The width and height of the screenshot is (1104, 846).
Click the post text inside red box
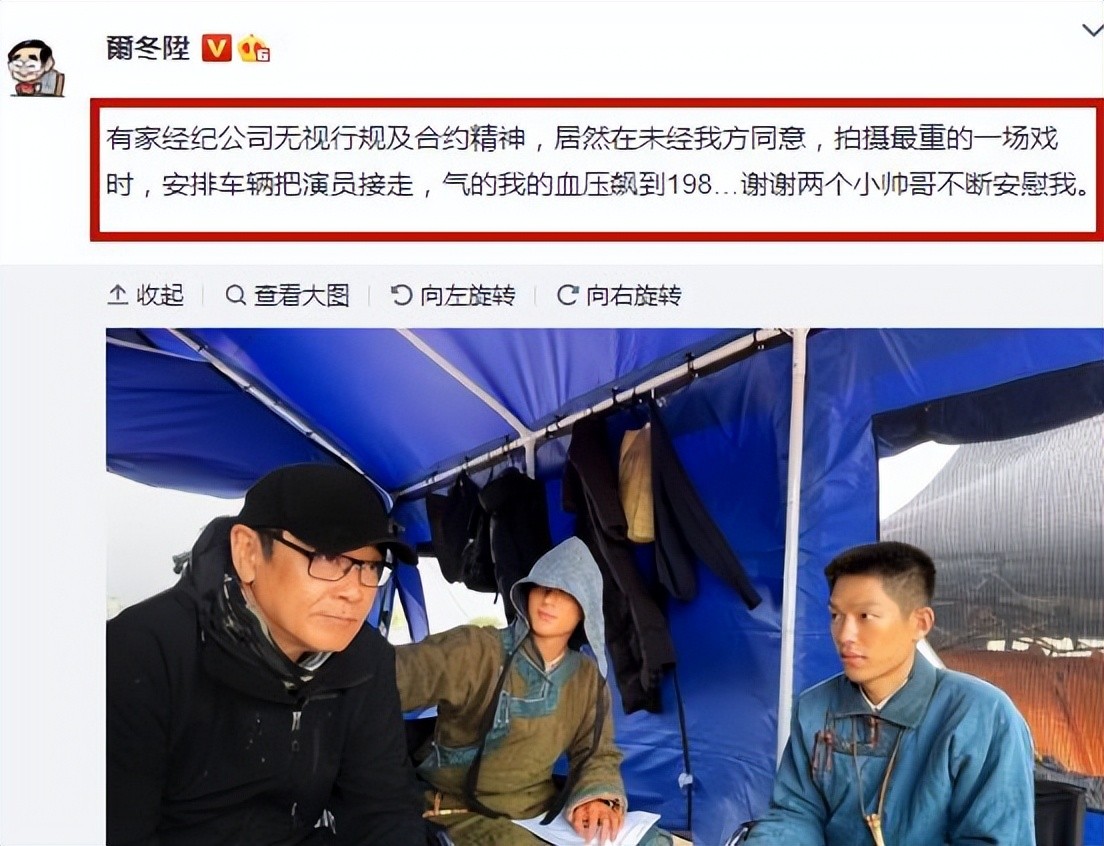pos(598,162)
